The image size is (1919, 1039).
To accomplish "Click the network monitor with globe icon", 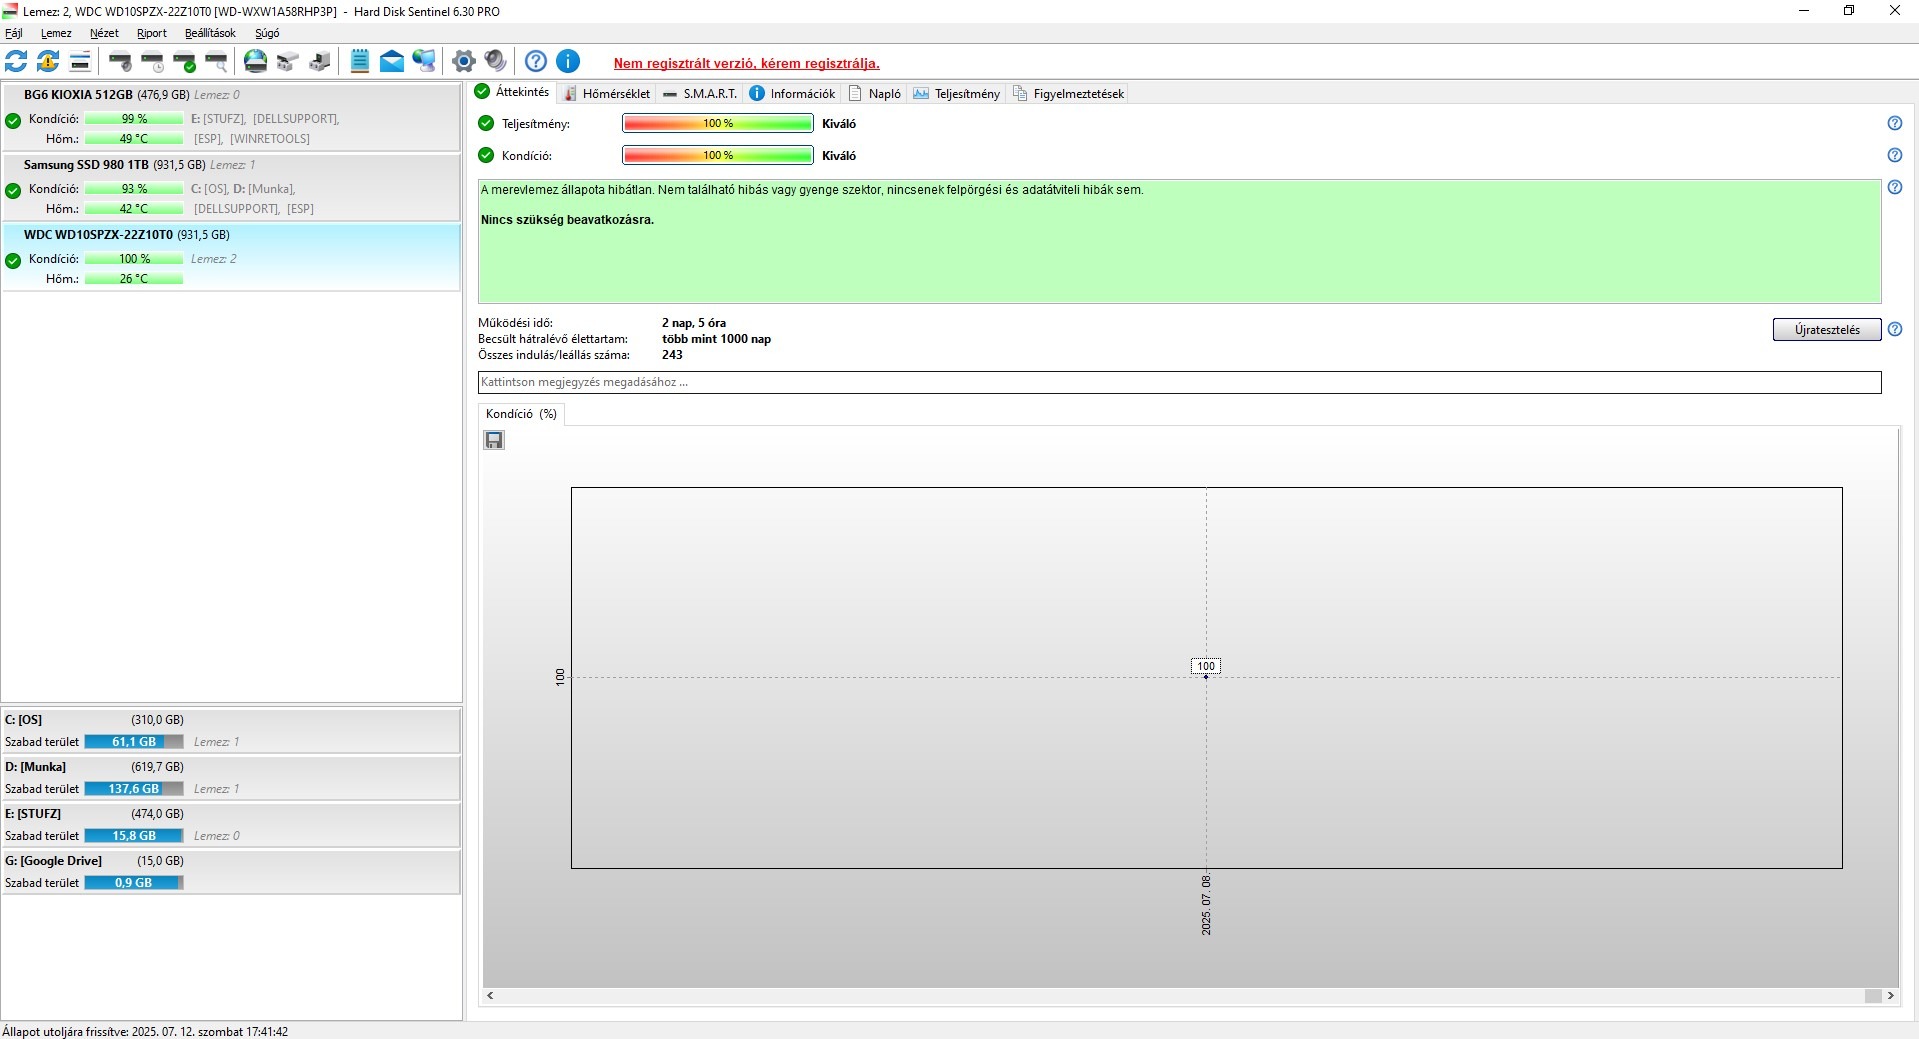I will pos(424,62).
